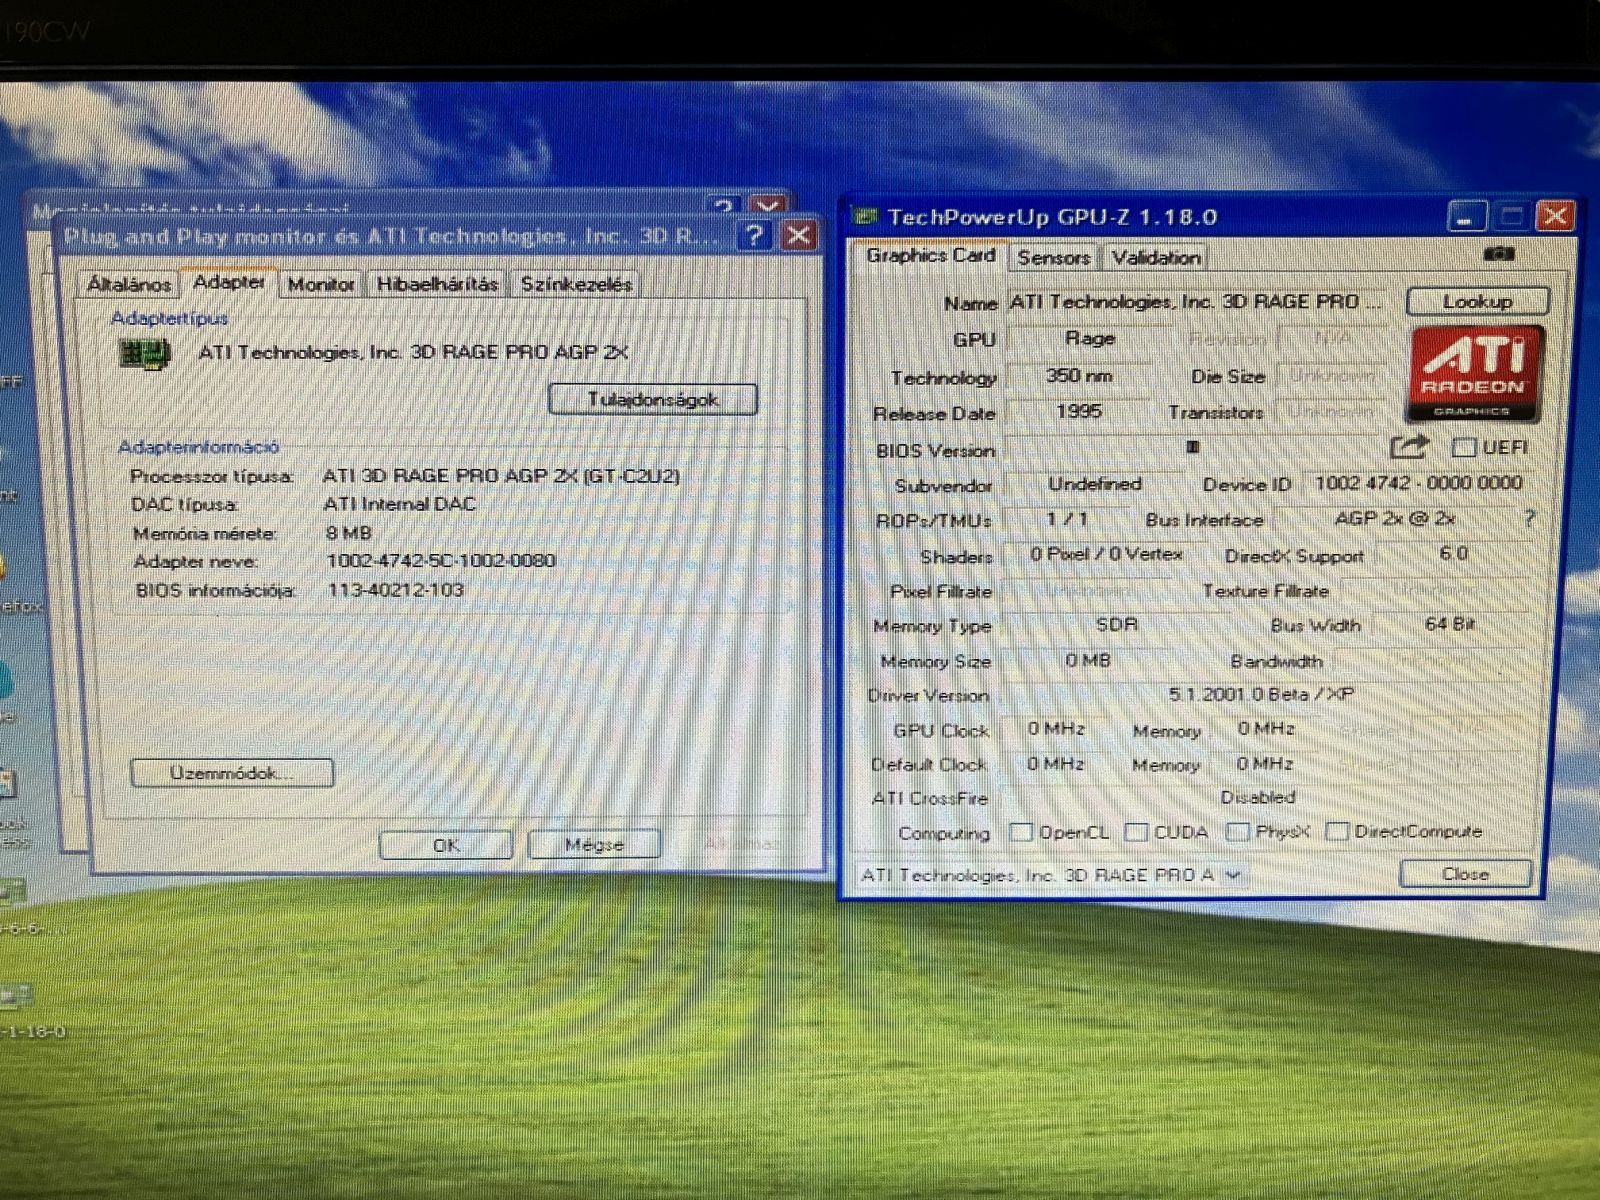
Task: Click the Driver Version field
Action: point(1263,694)
